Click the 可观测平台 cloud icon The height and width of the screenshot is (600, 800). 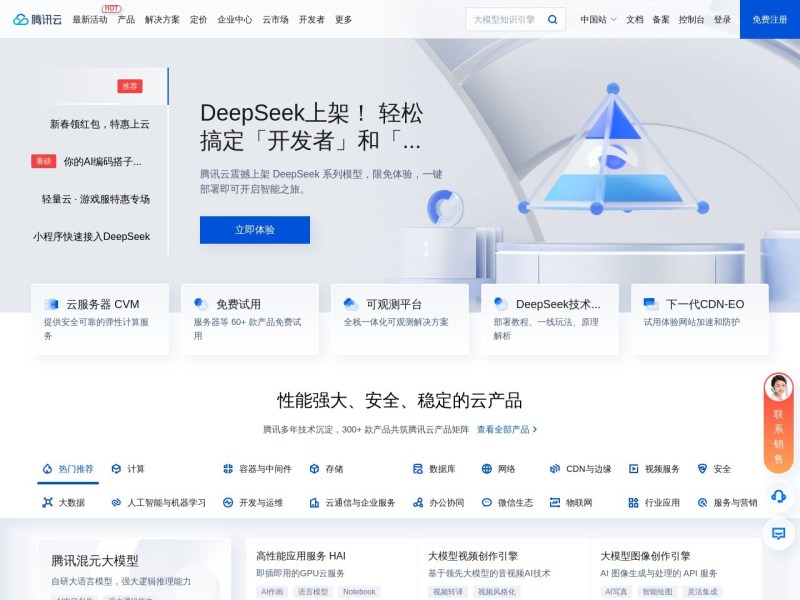point(351,304)
